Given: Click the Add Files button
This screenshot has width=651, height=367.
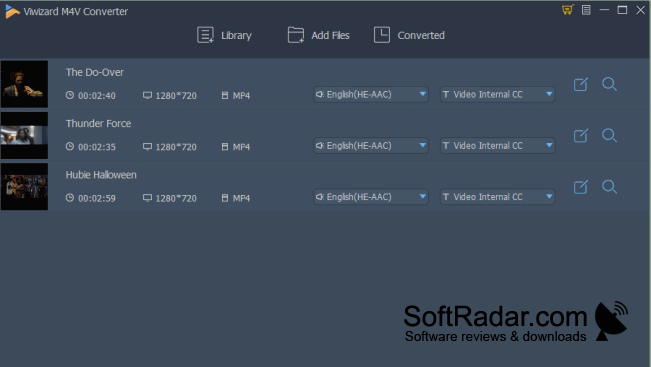Looking at the screenshot, I should pyautogui.click(x=318, y=35).
